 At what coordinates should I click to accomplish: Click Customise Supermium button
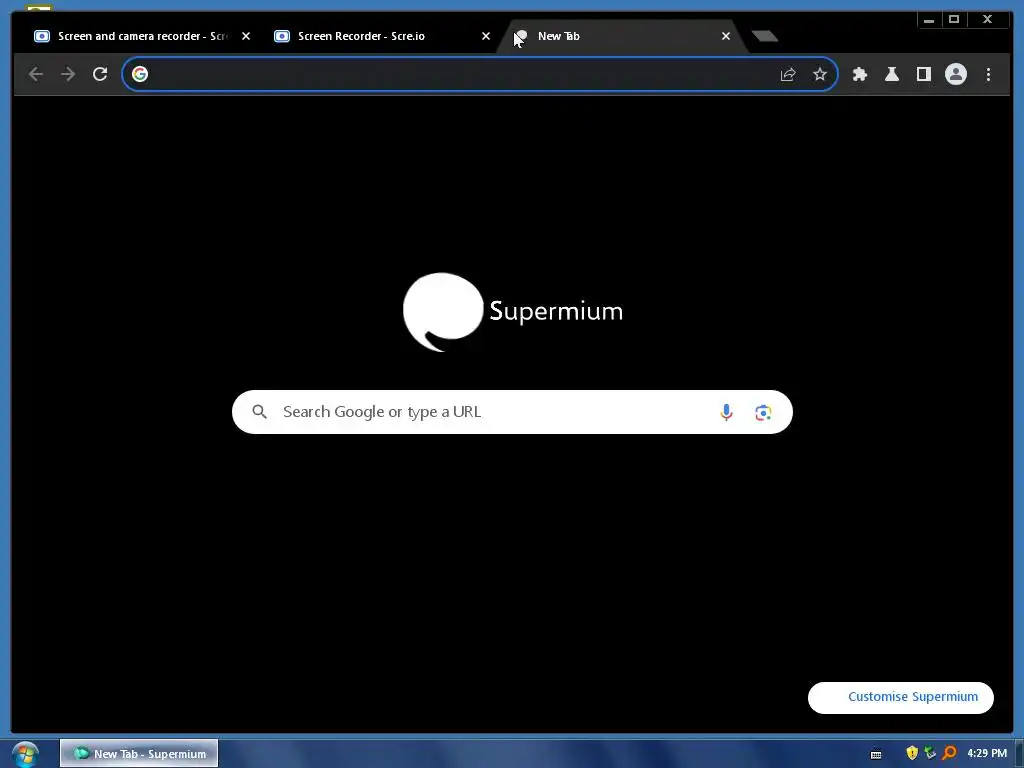[901, 697]
